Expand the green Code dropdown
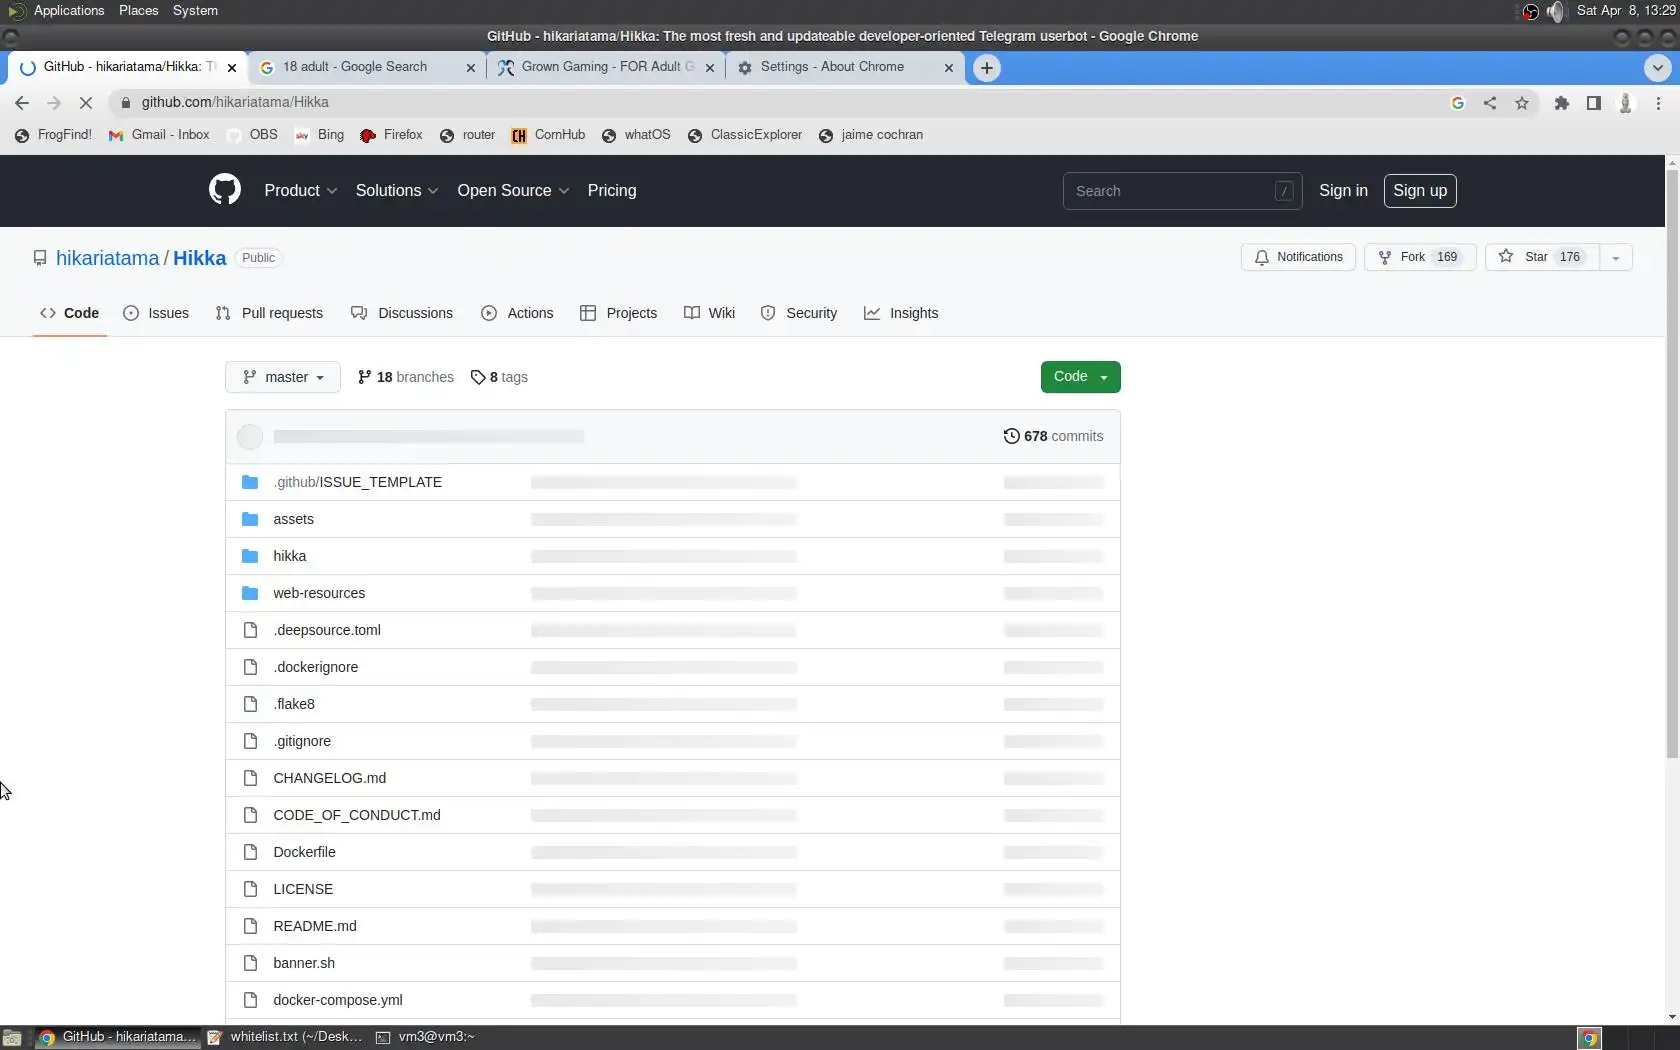The height and width of the screenshot is (1050, 1680). click(1080, 377)
